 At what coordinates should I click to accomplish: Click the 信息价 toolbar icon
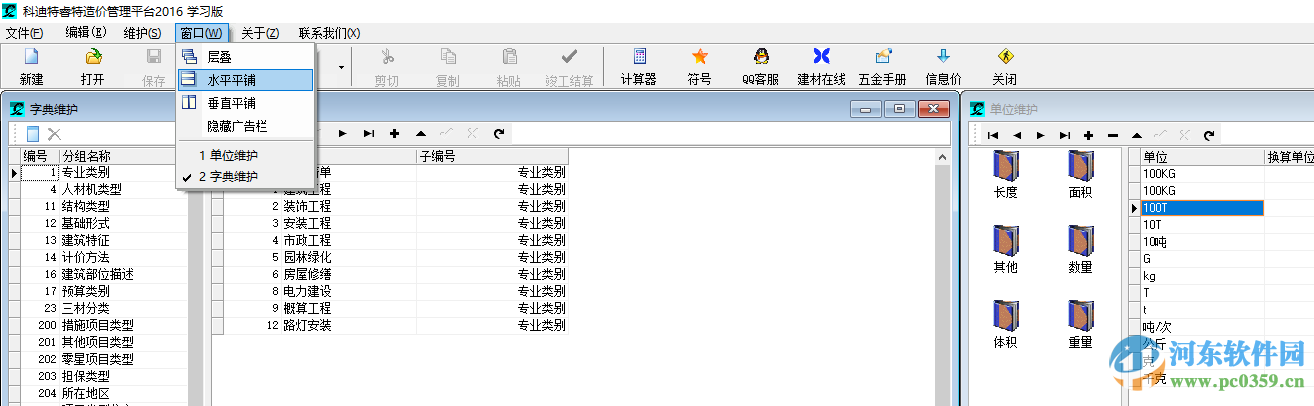(x=943, y=67)
